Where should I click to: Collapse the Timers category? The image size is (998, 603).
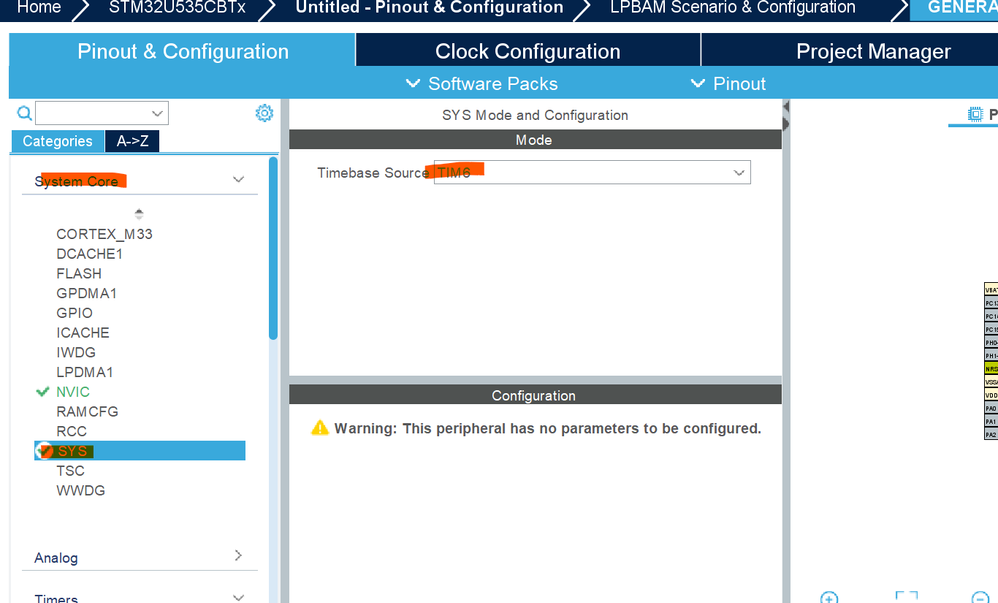238,597
